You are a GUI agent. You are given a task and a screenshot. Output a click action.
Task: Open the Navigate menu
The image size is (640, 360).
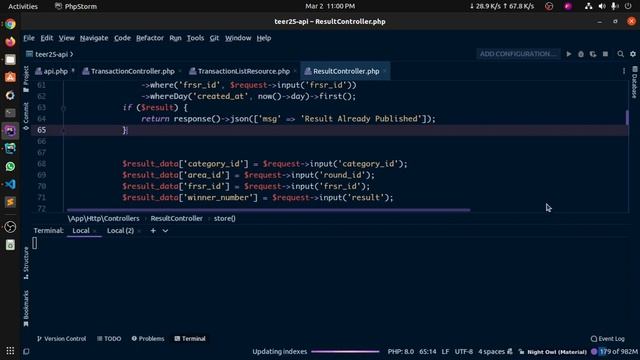click(x=94, y=38)
